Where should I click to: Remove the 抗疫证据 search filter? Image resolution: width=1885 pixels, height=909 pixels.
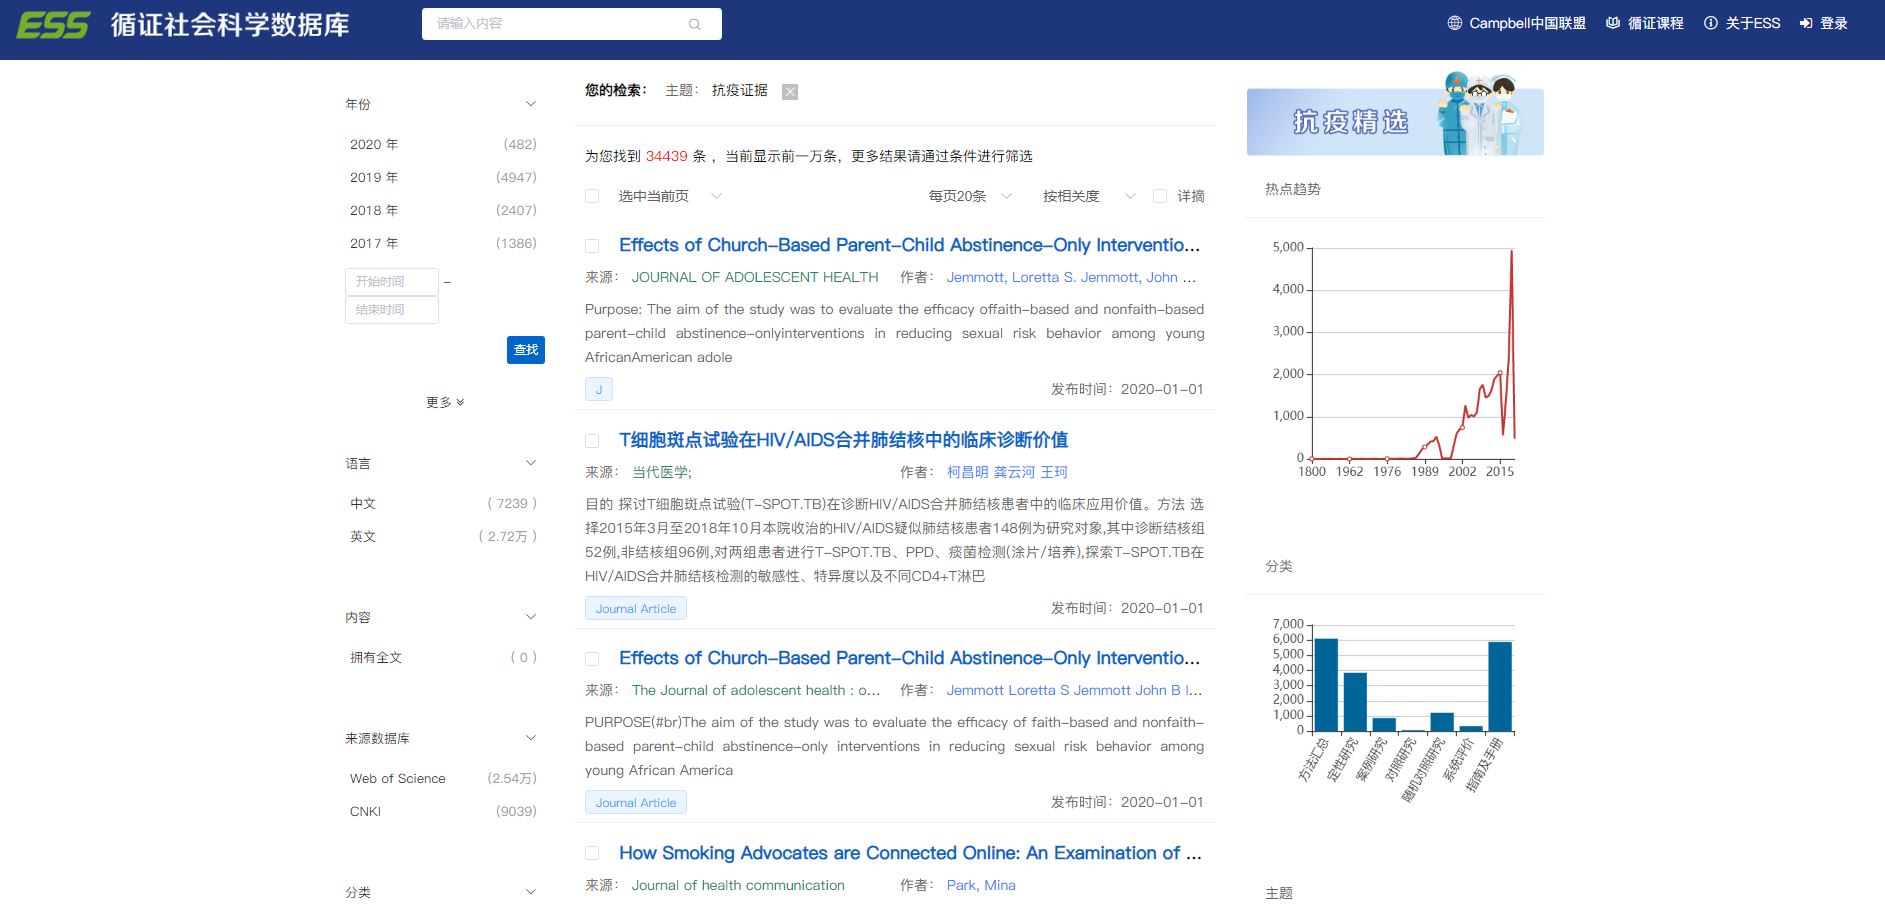[790, 92]
